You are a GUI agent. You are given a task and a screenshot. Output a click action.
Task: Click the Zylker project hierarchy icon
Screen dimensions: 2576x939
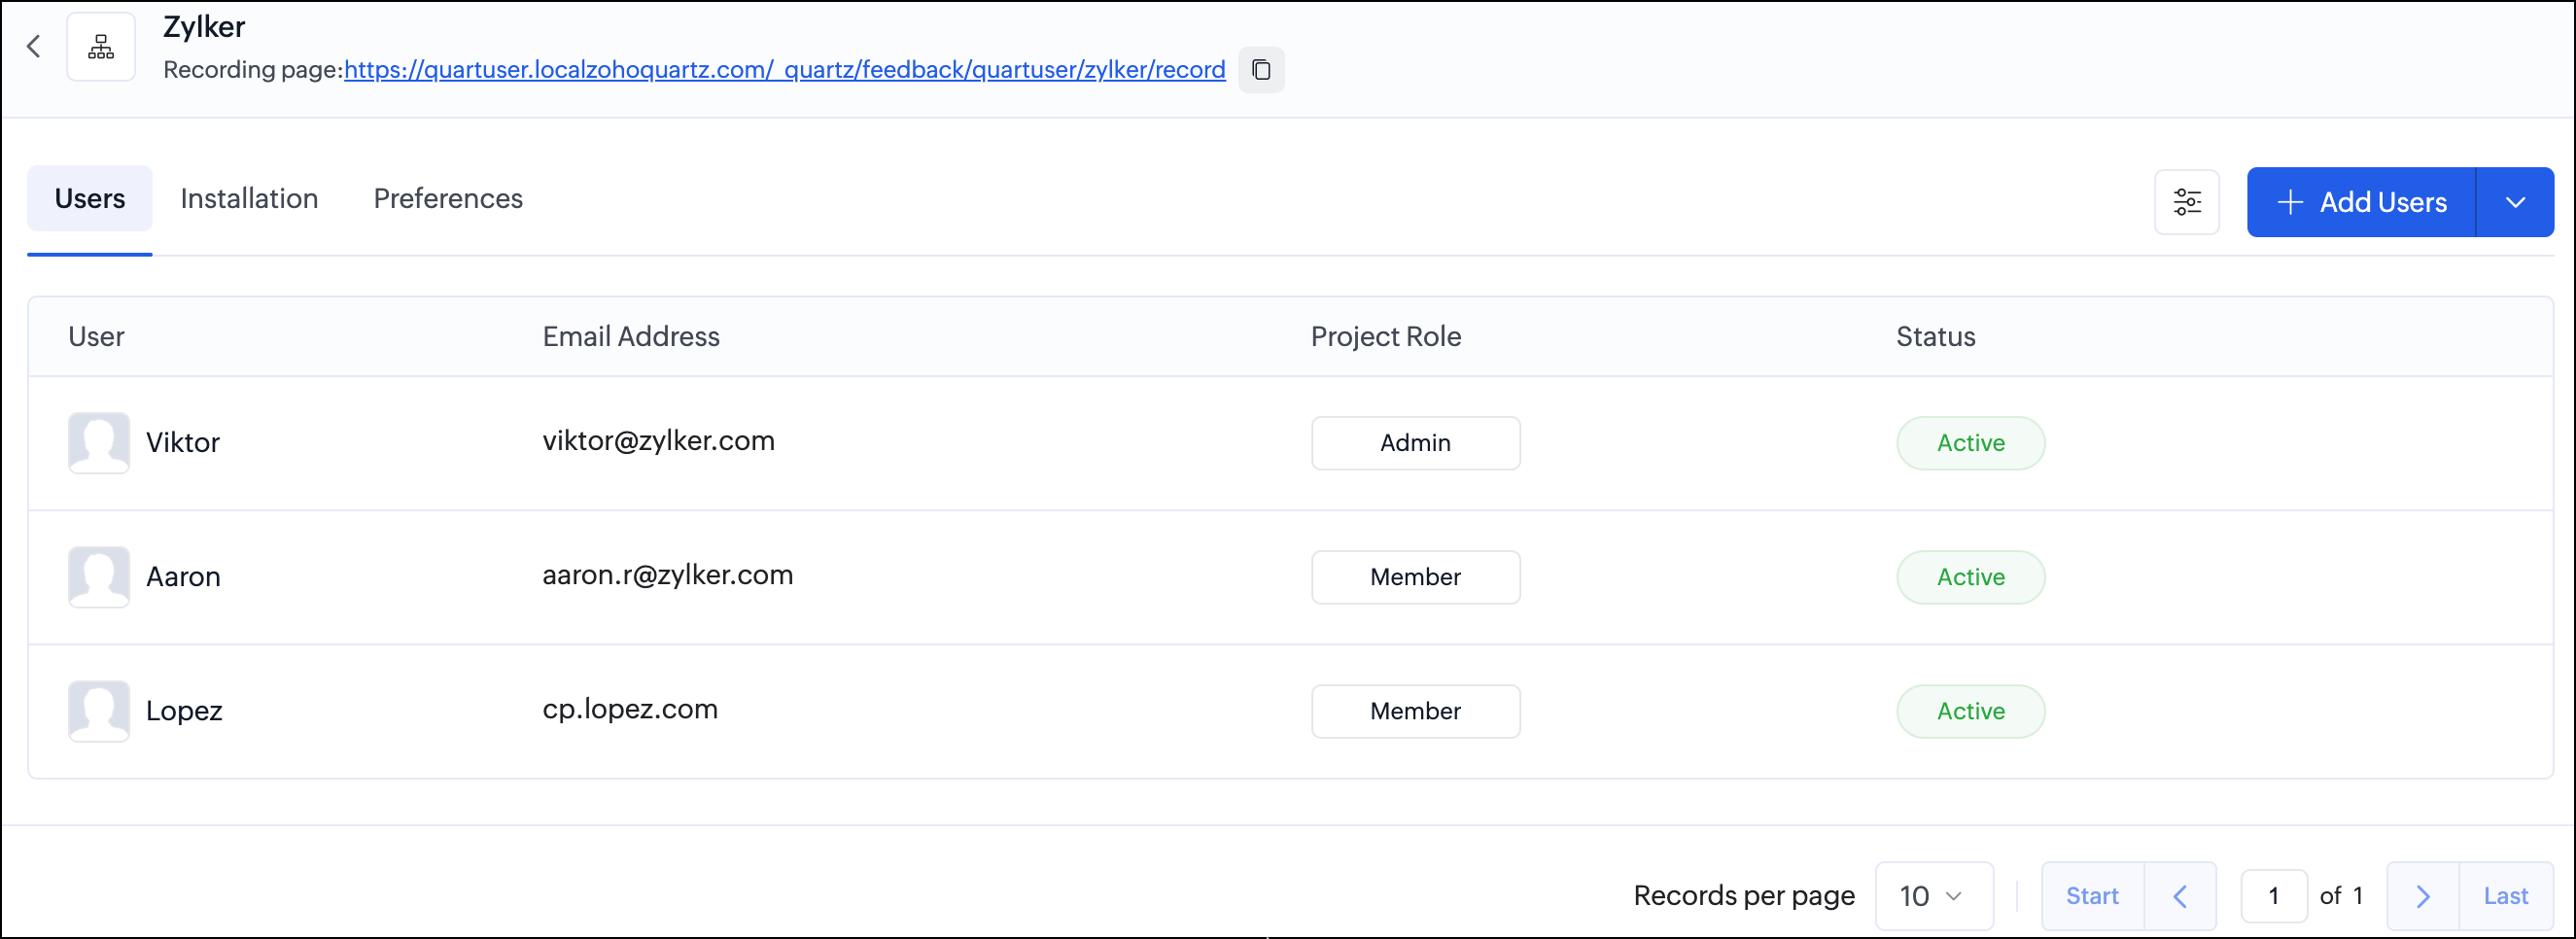[x=101, y=47]
